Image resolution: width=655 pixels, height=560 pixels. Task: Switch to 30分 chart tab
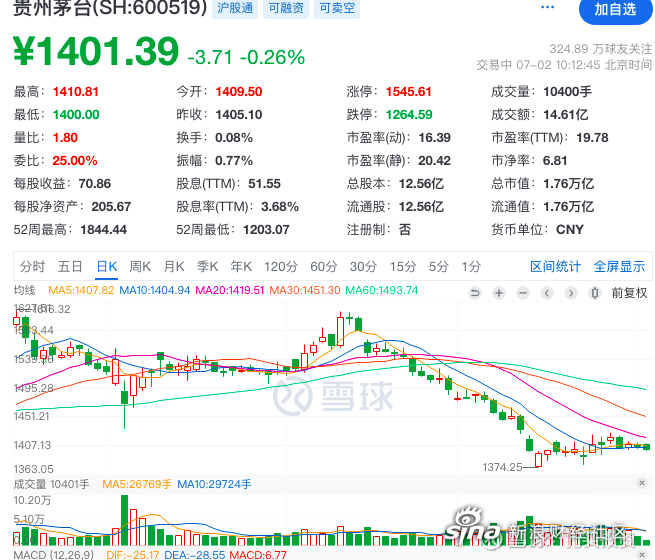[363, 266]
